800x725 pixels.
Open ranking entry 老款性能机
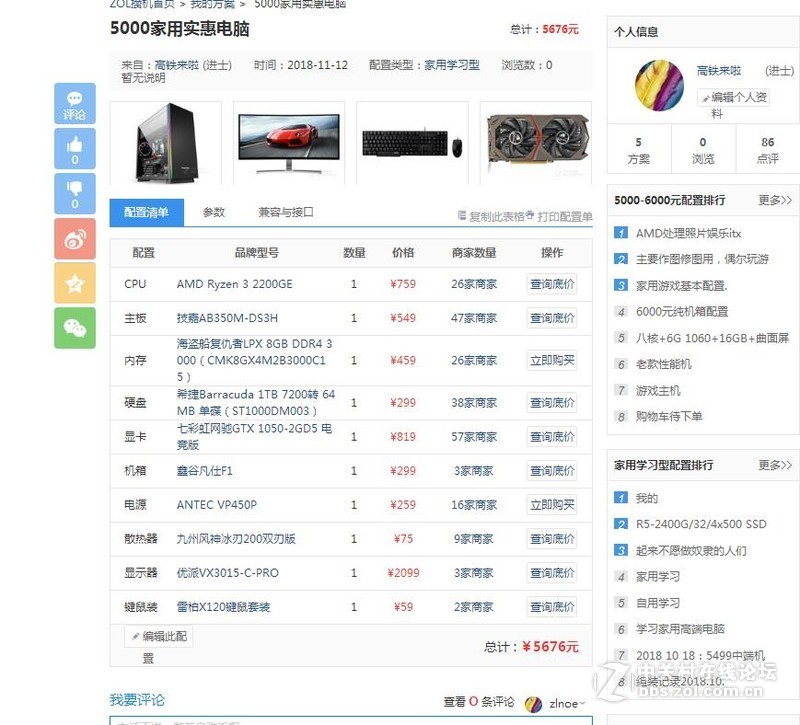664,364
